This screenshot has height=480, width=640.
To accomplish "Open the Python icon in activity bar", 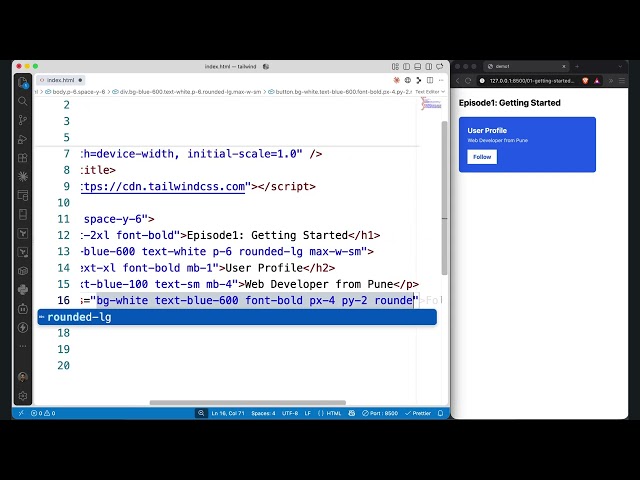I will point(23,289).
